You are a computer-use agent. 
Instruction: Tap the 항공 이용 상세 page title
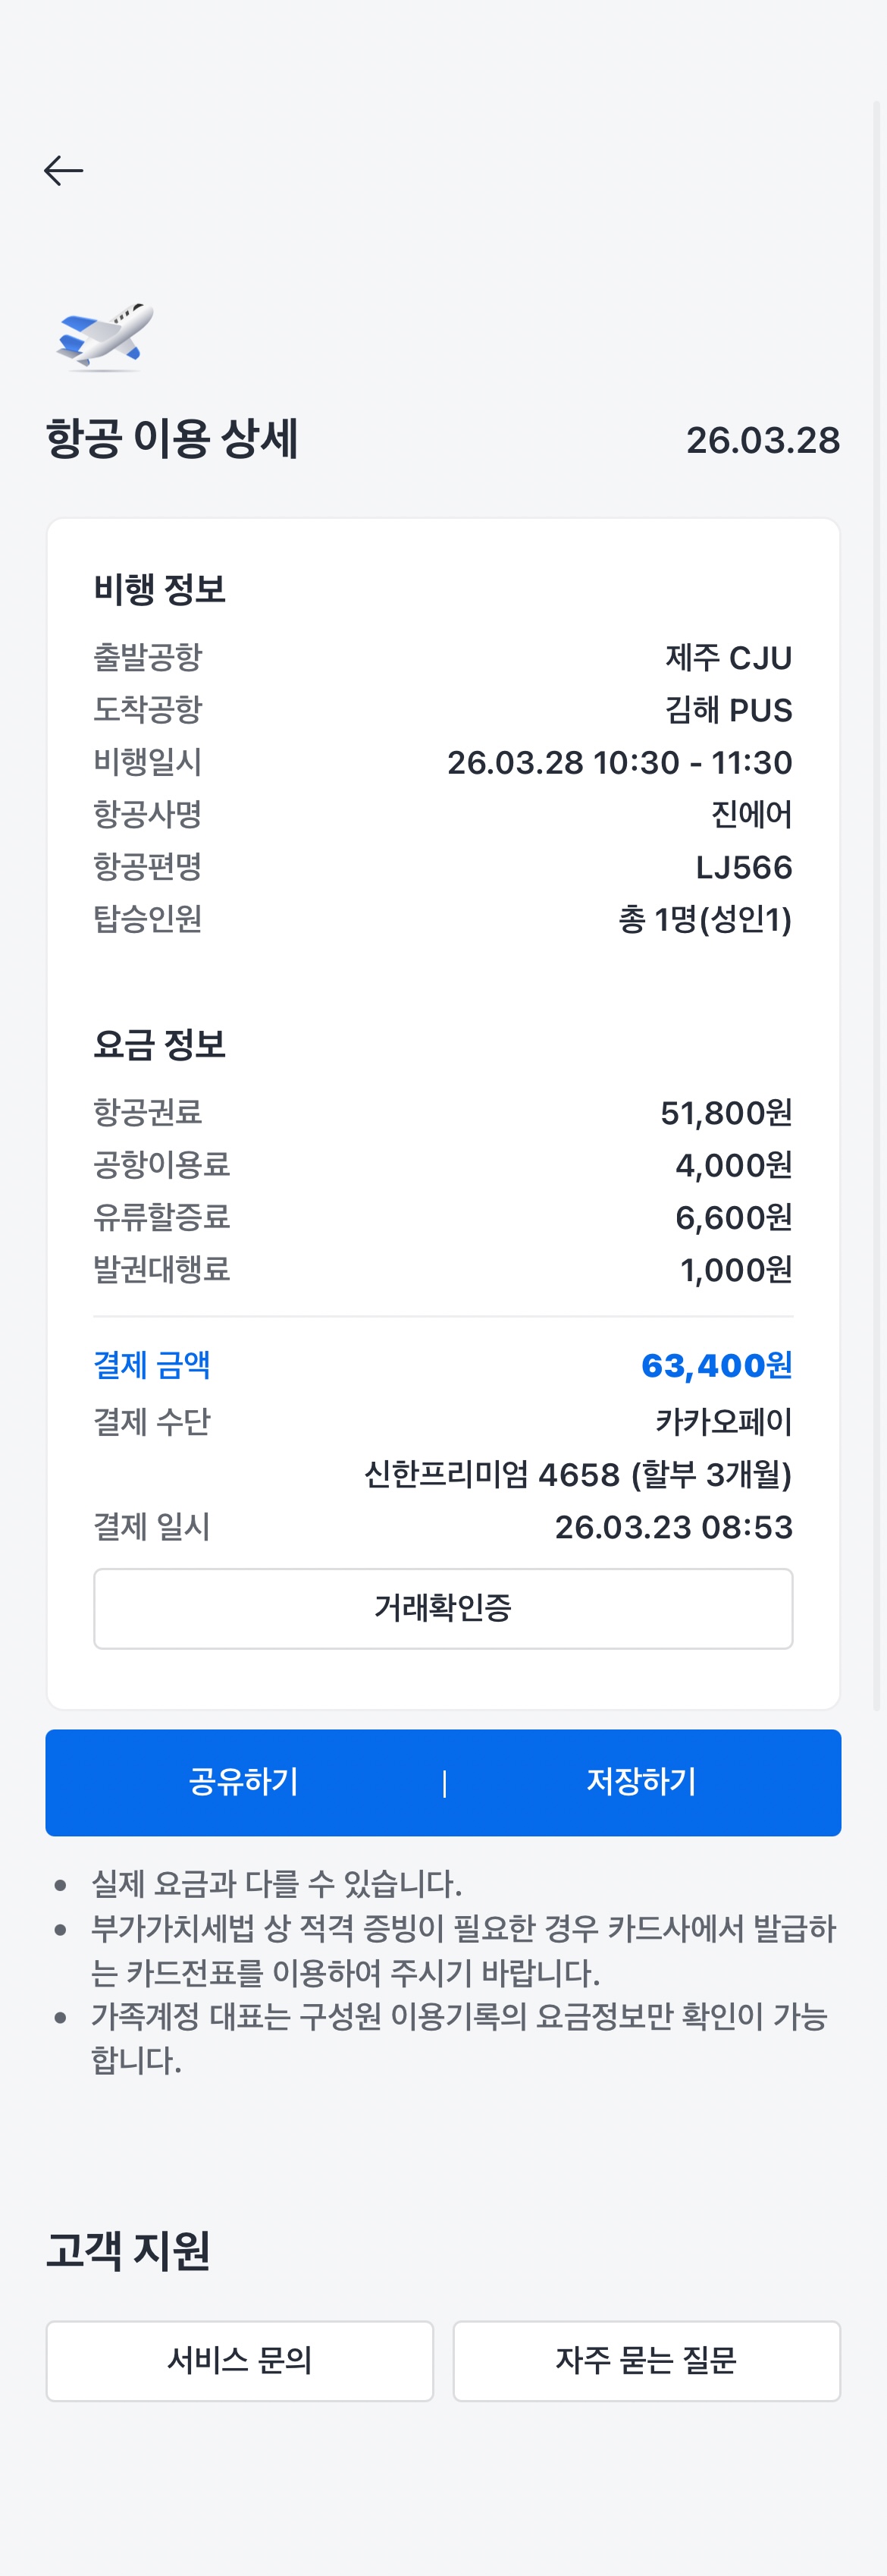(x=172, y=439)
